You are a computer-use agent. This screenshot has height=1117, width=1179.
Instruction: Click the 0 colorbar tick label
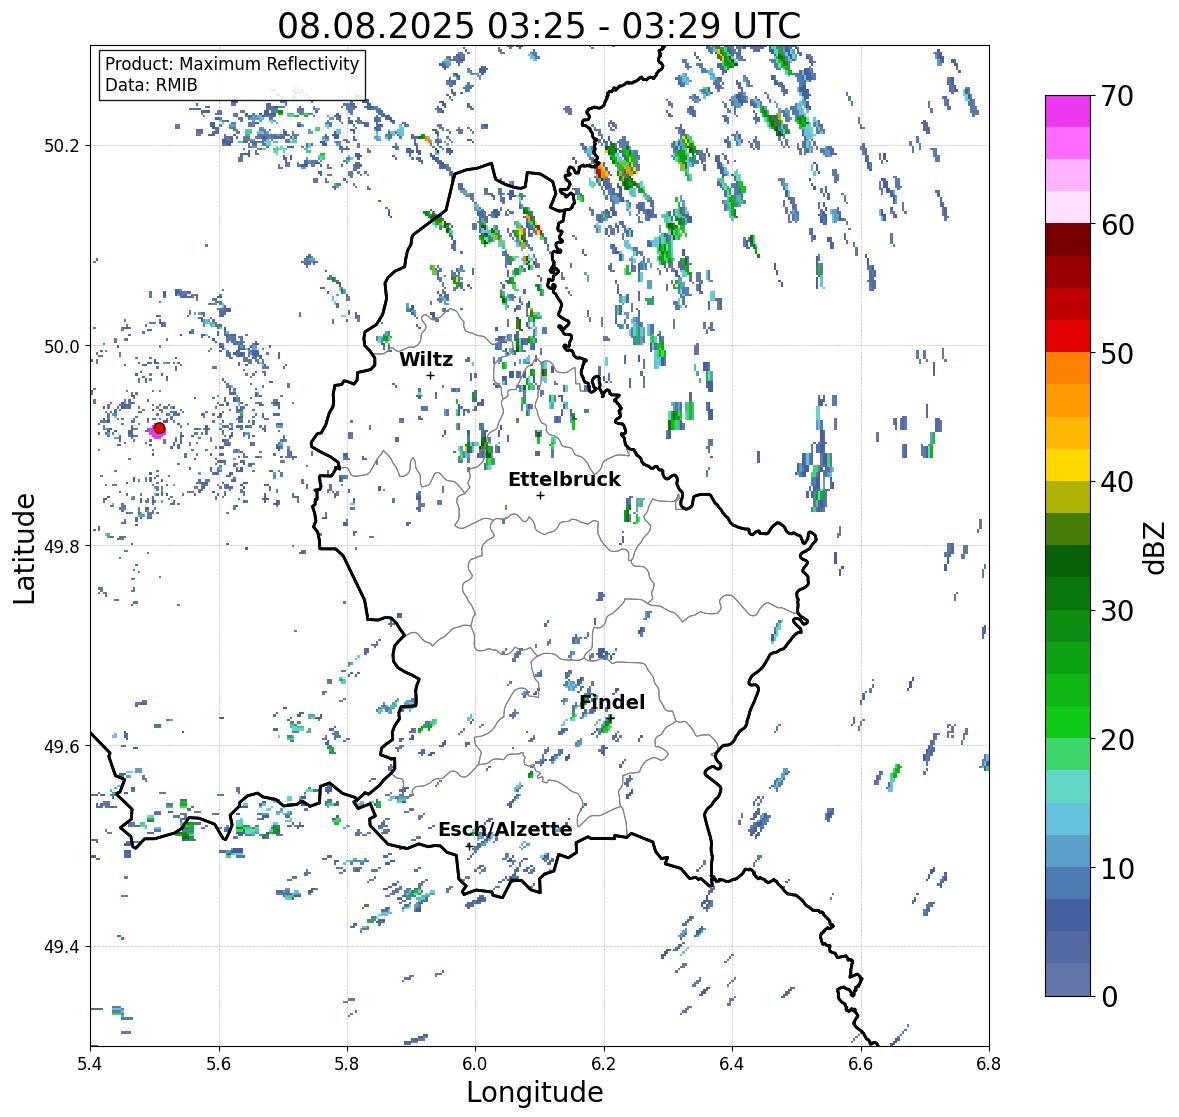tap(1109, 997)
